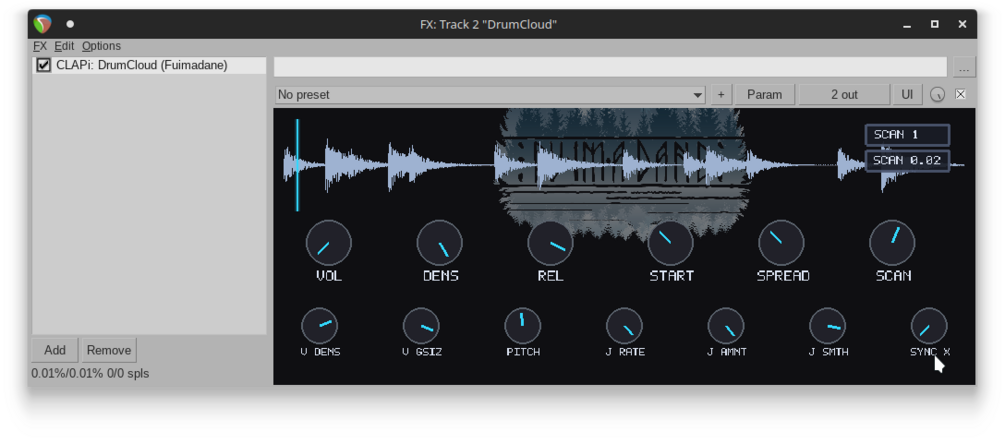Click the REAPER logo in title bar
1005x444 pixels.
tap(42, 24)
